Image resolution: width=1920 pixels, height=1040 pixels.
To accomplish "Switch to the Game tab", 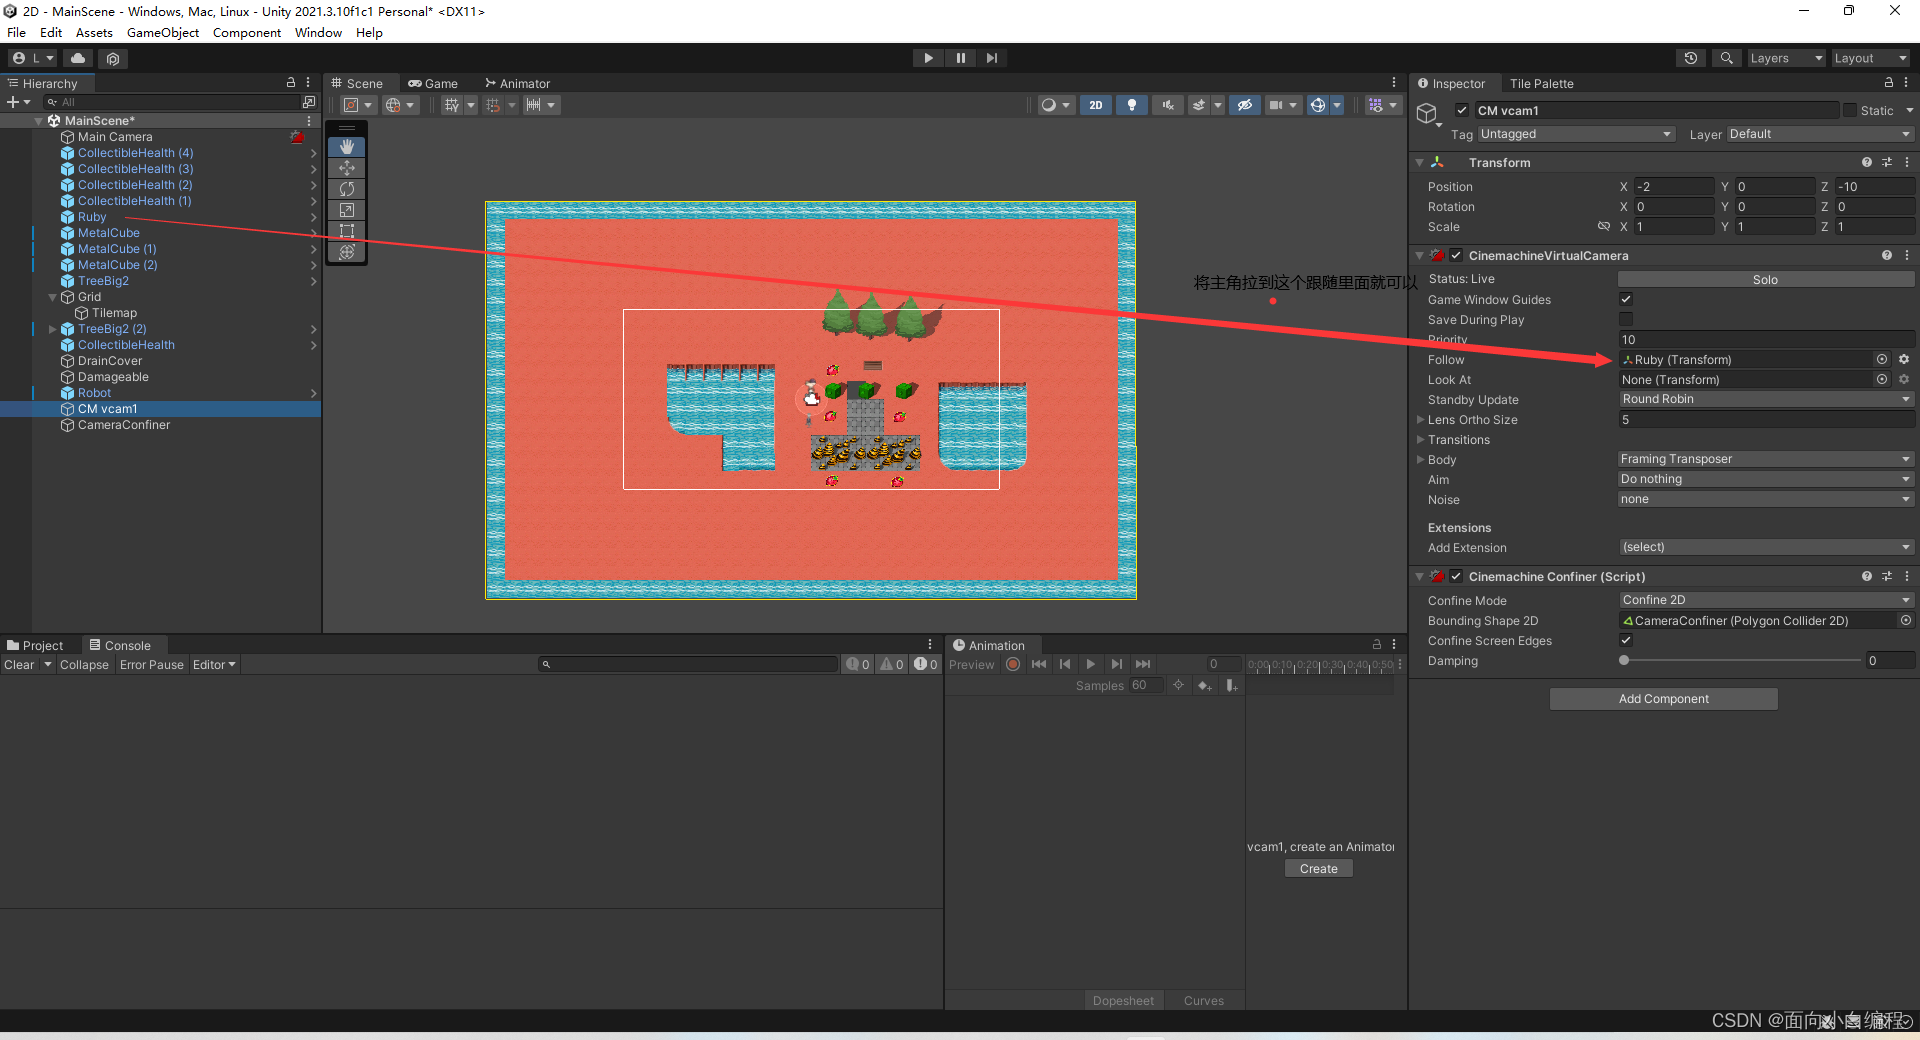I will coord(433,83).
